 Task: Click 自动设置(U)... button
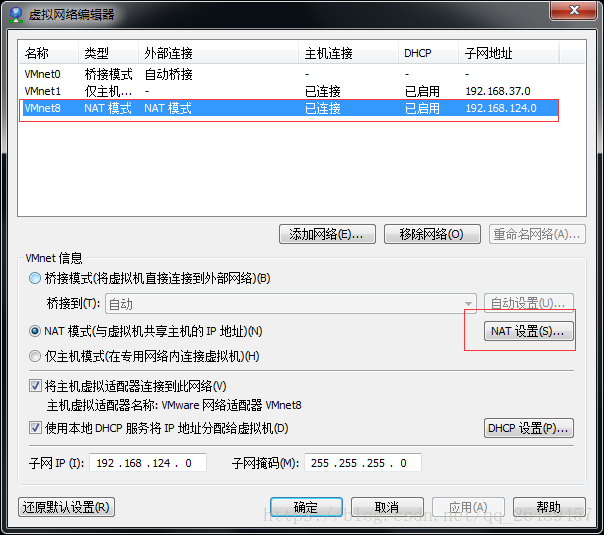528,304
